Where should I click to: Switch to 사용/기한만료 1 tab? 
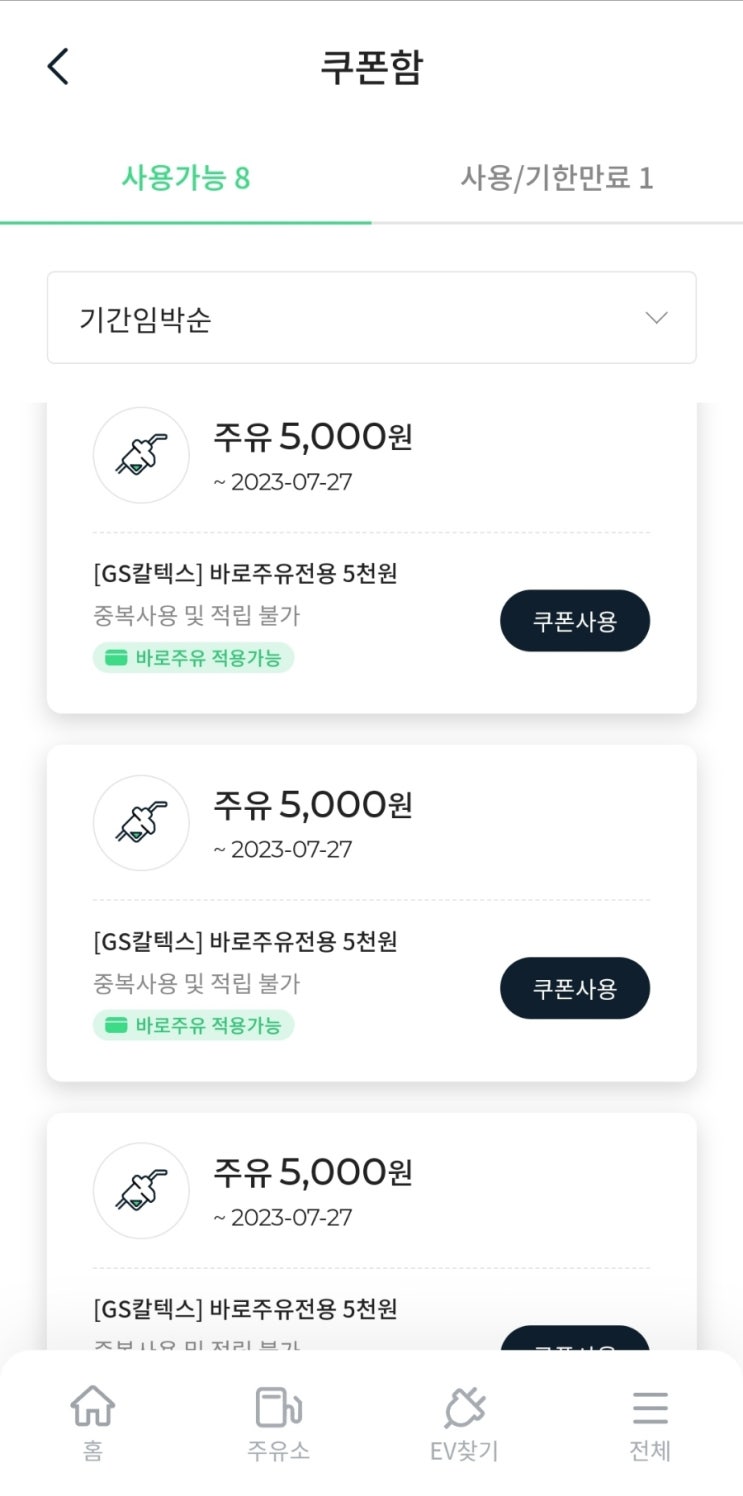coord(556,179)
